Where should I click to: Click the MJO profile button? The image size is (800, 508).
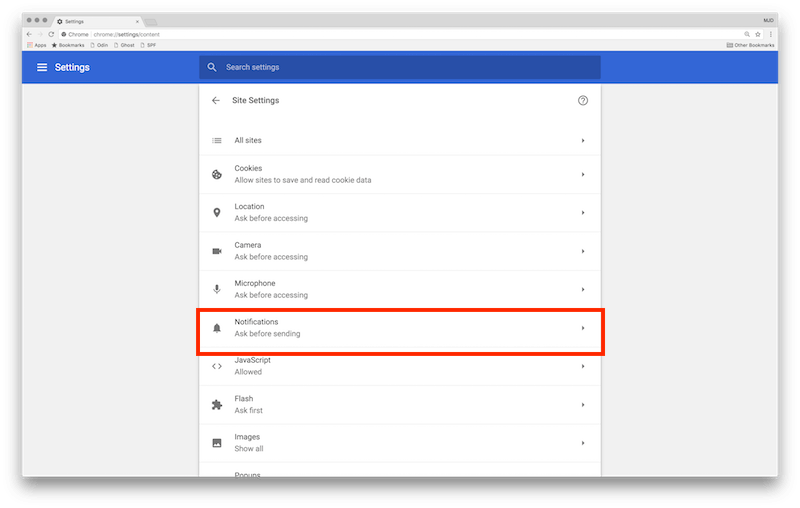tap(768, 20)
